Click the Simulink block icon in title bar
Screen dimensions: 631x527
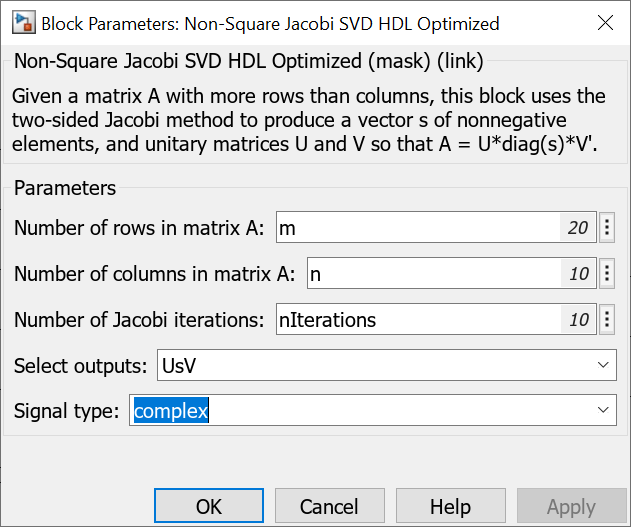pyautogui.click(x=21, y=23)
